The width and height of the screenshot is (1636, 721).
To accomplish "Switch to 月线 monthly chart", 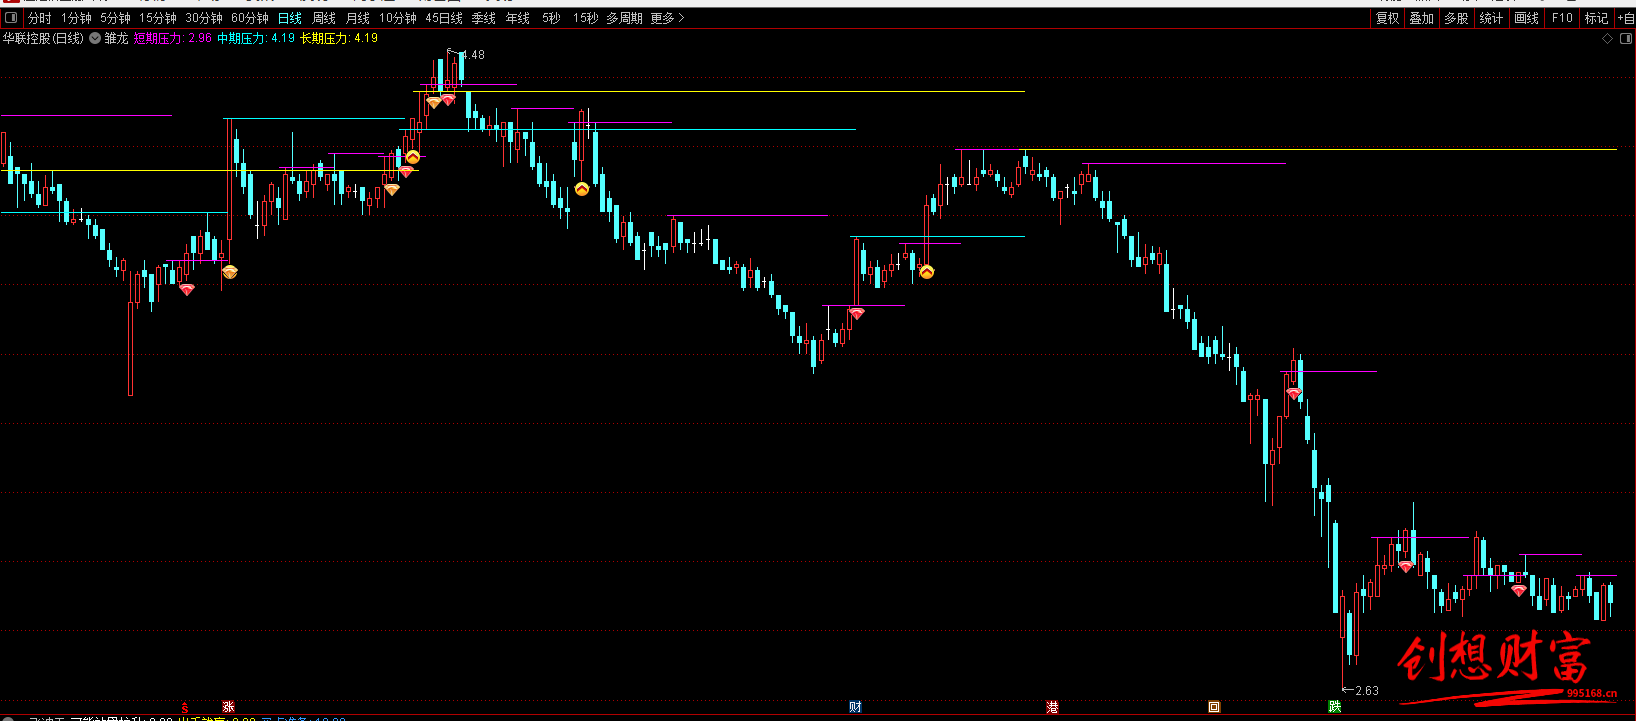I will (357, 18).
